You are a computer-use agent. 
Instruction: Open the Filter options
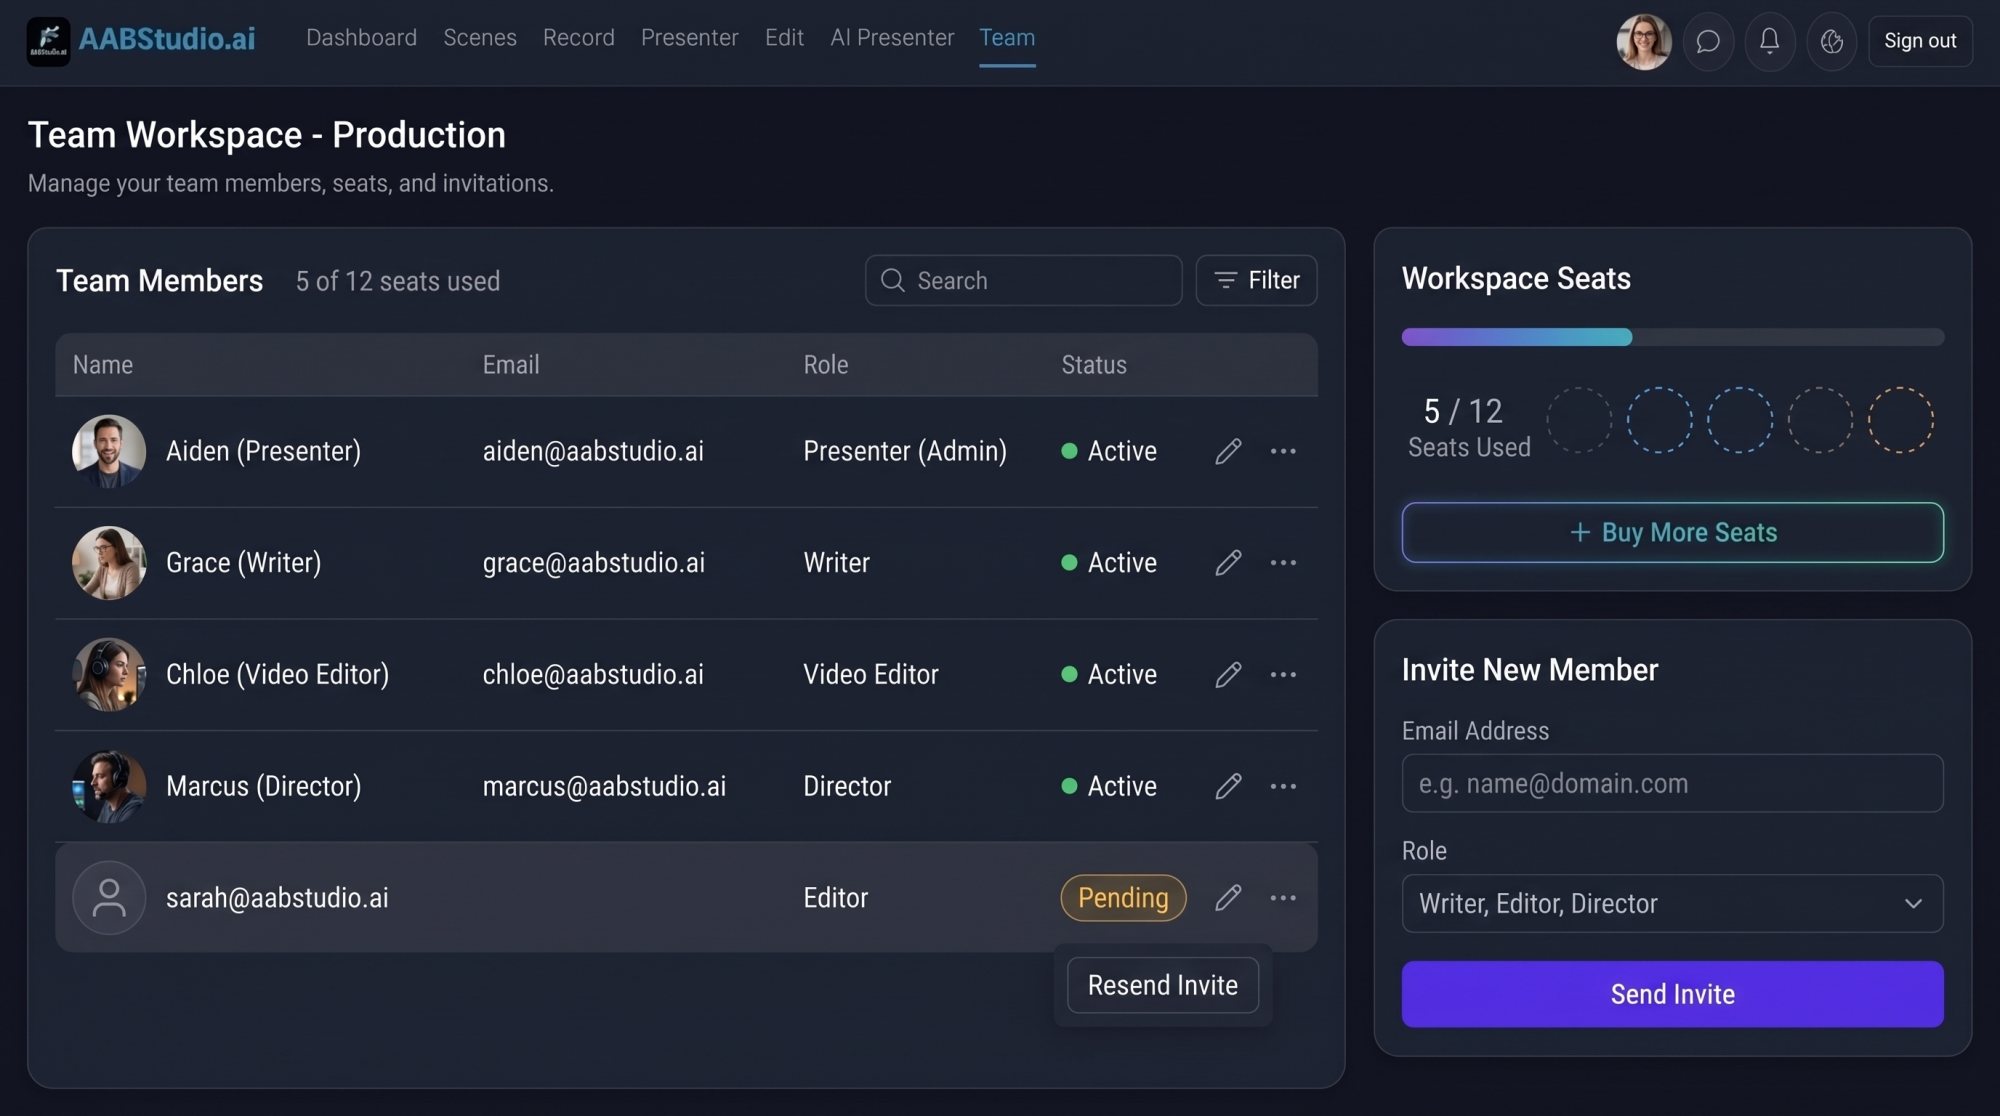pyautogui.click(x=1256, y=280)
